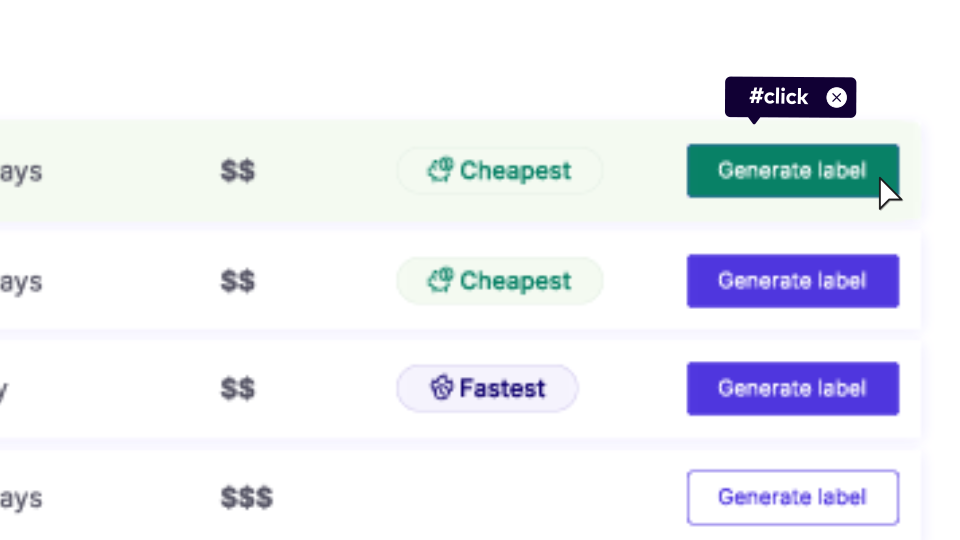Generate label for second Cheapest row
The image size is (960, 540).
point(792,281)
